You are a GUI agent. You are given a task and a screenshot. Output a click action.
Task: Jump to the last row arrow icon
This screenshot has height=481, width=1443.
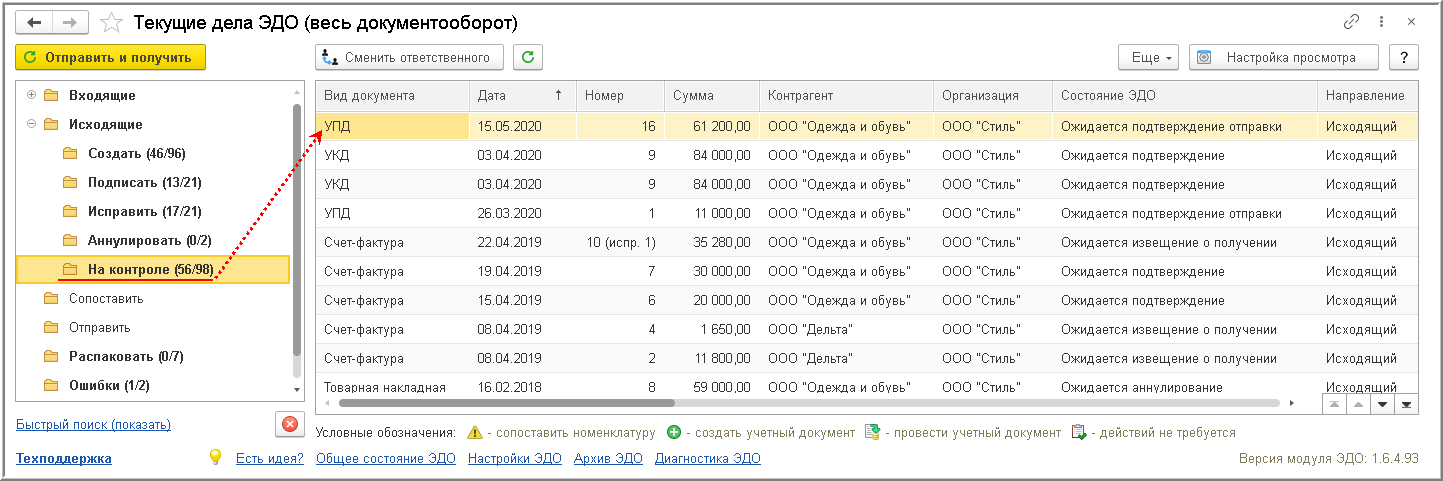[x=1406, y=403]
